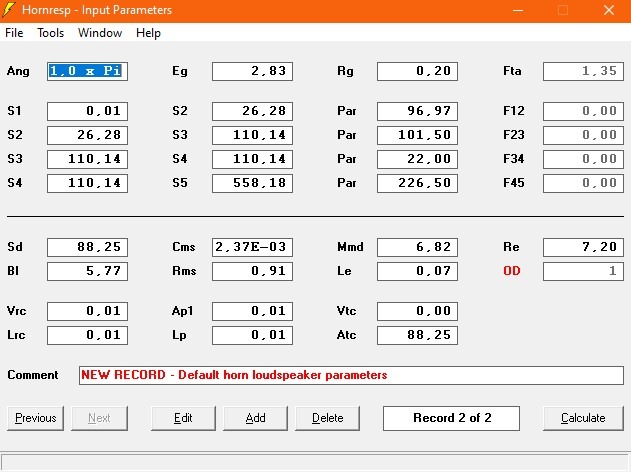Viewport: 631px width, 472px height.
Task: Click the Rms field with 0,91
Action: tap(252, 271)
